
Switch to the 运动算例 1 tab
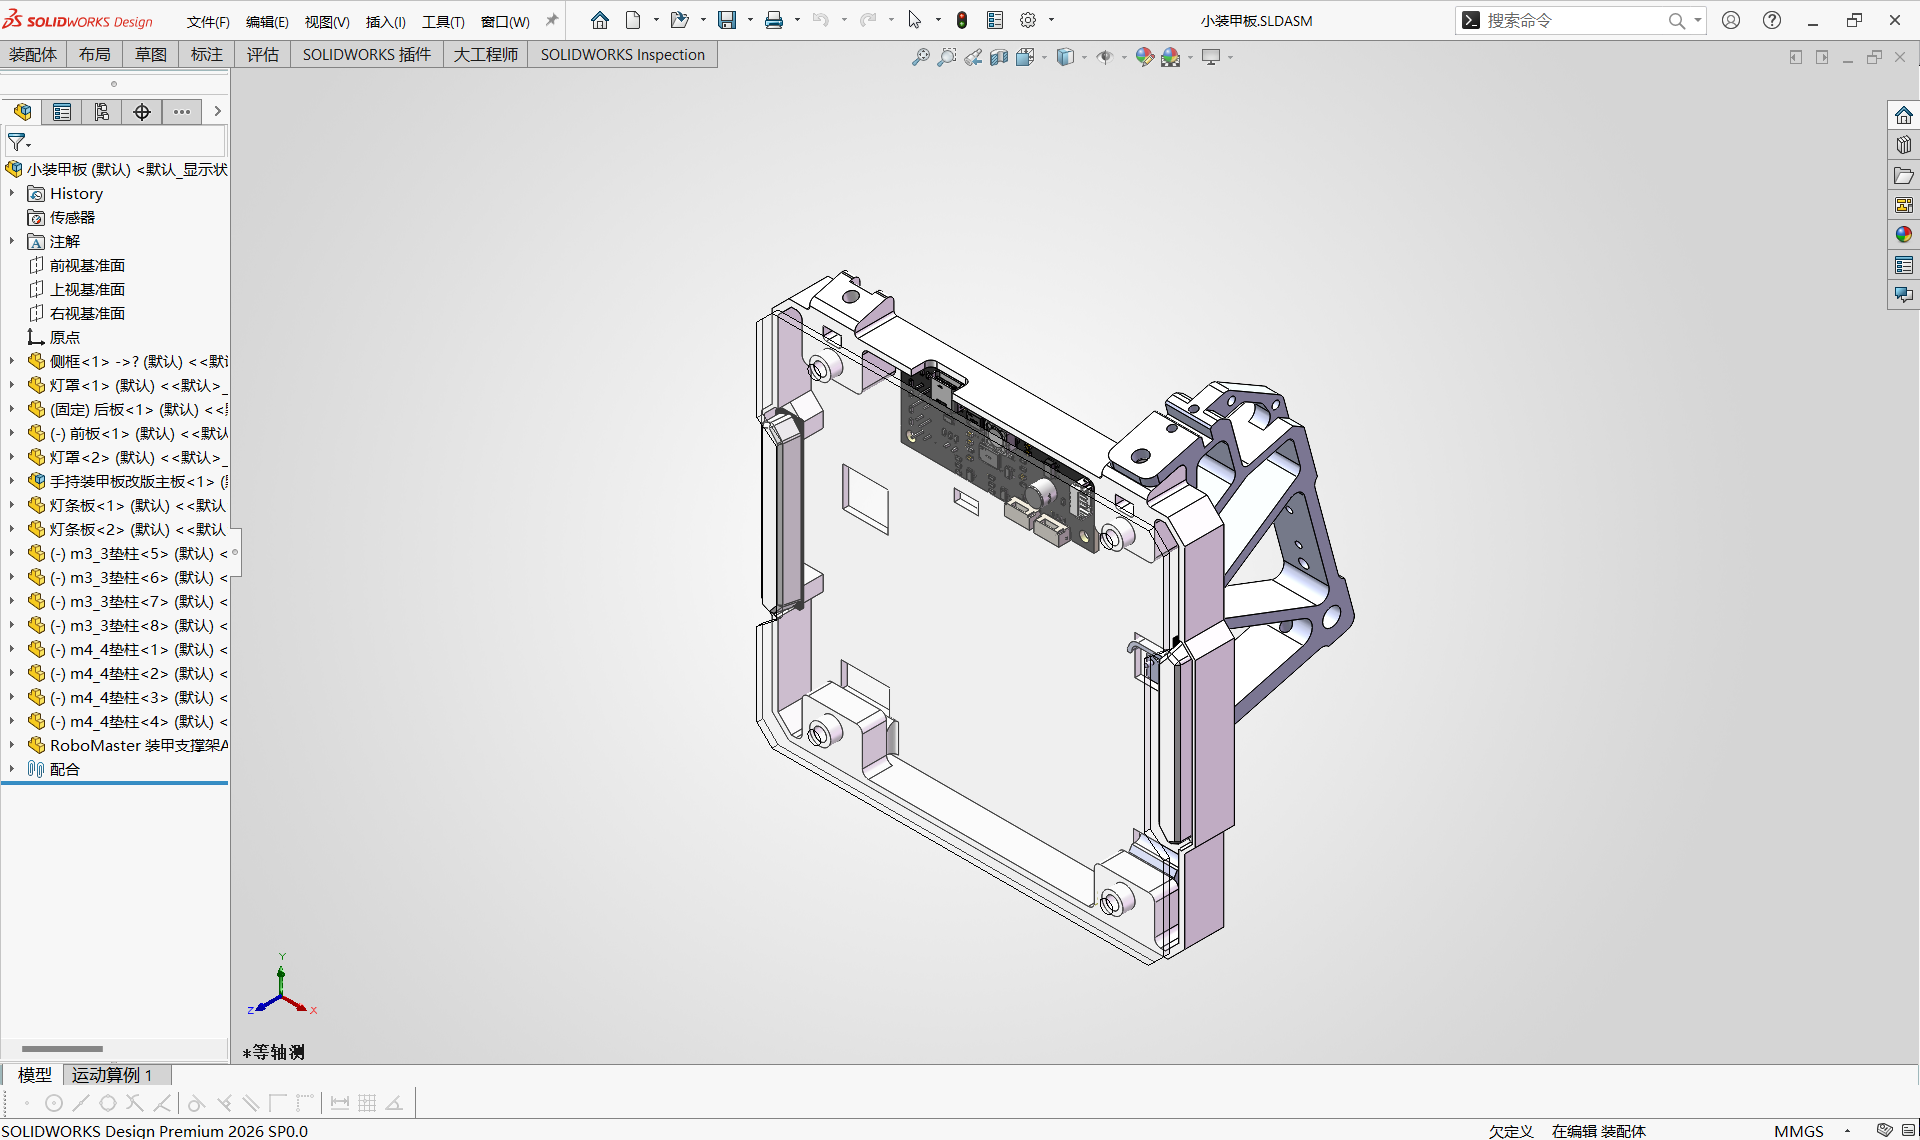[x=112, y=1074]
